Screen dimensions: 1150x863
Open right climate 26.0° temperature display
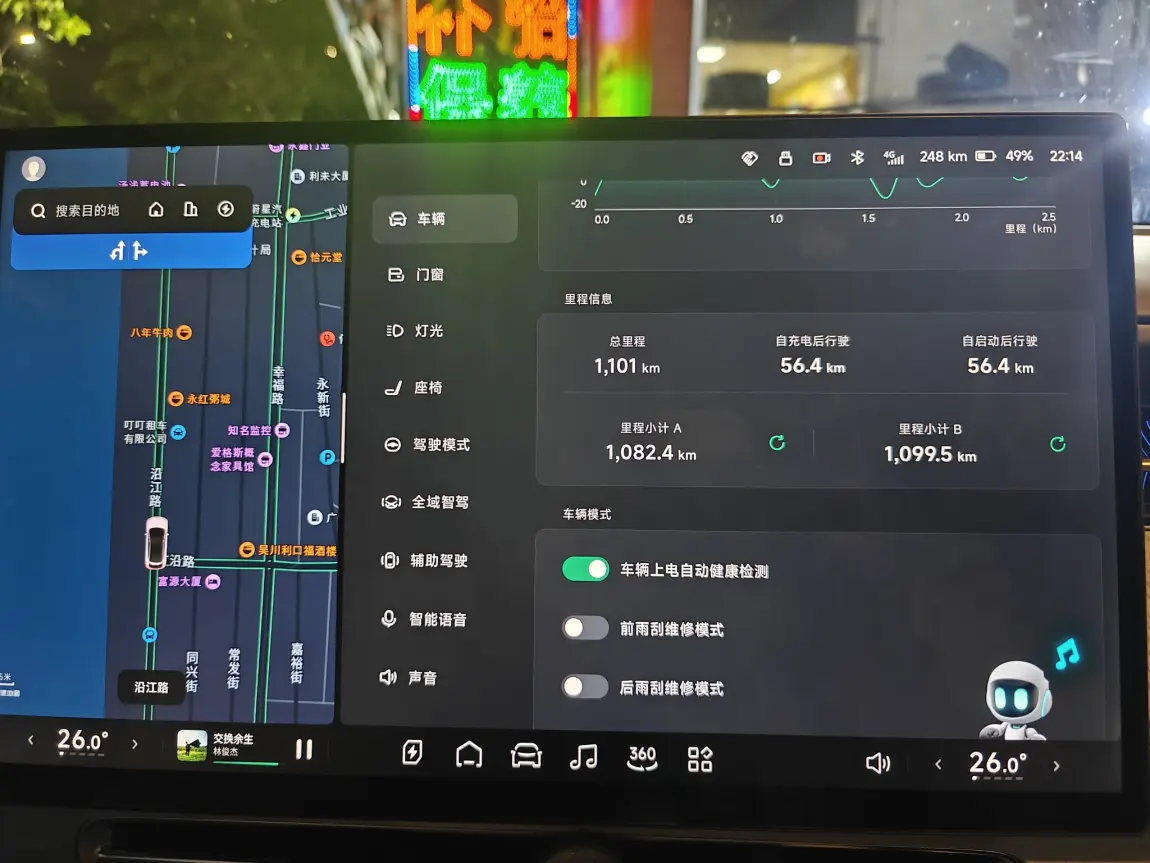[996, 763]
